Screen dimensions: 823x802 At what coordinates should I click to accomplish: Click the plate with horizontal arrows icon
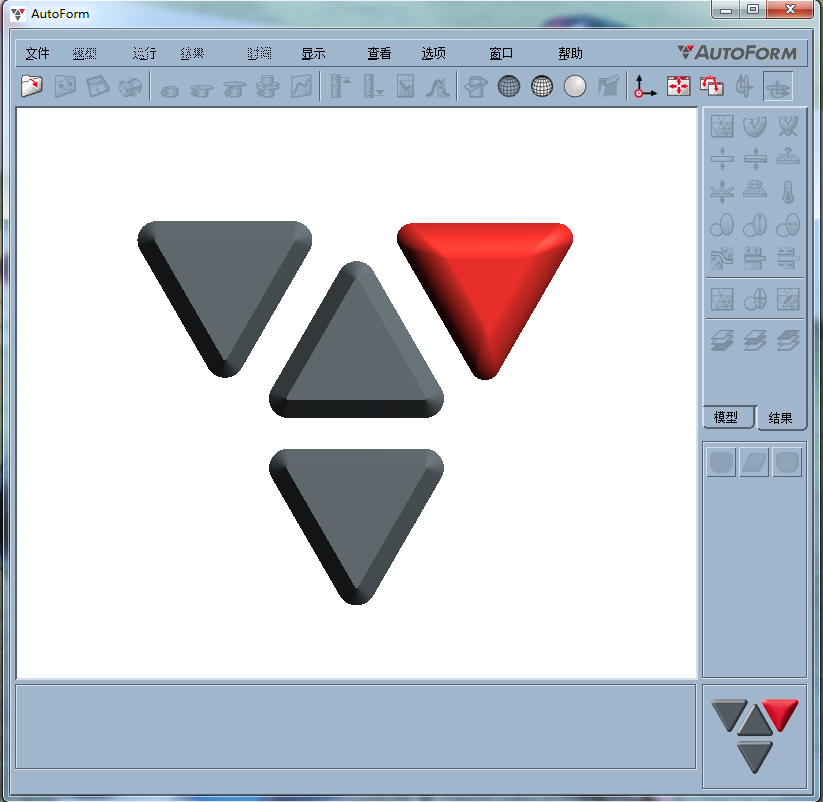tap(788, 258)
